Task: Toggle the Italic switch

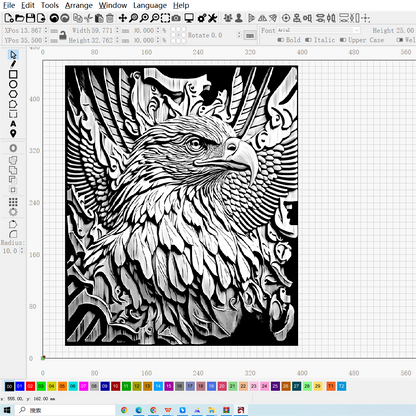Action: [x=309, y=40]
